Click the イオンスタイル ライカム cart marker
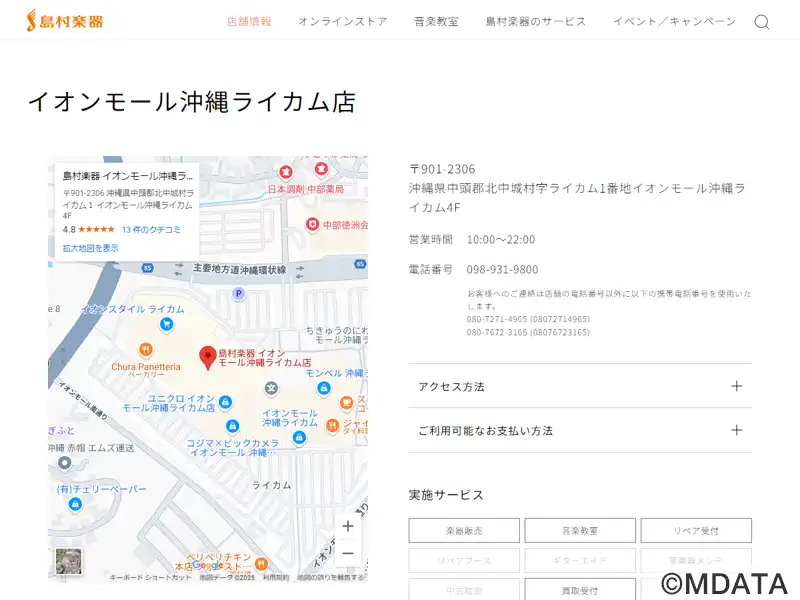Viewport: 800px width, 600px height. (166, 324)
